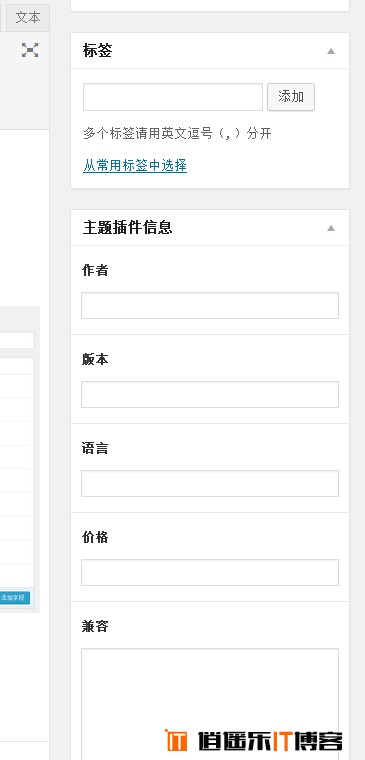Viewport: 365px width, 760px height.
Task: Click the 语言 field label
Action: pyautogui.click(x=95, y=448)
